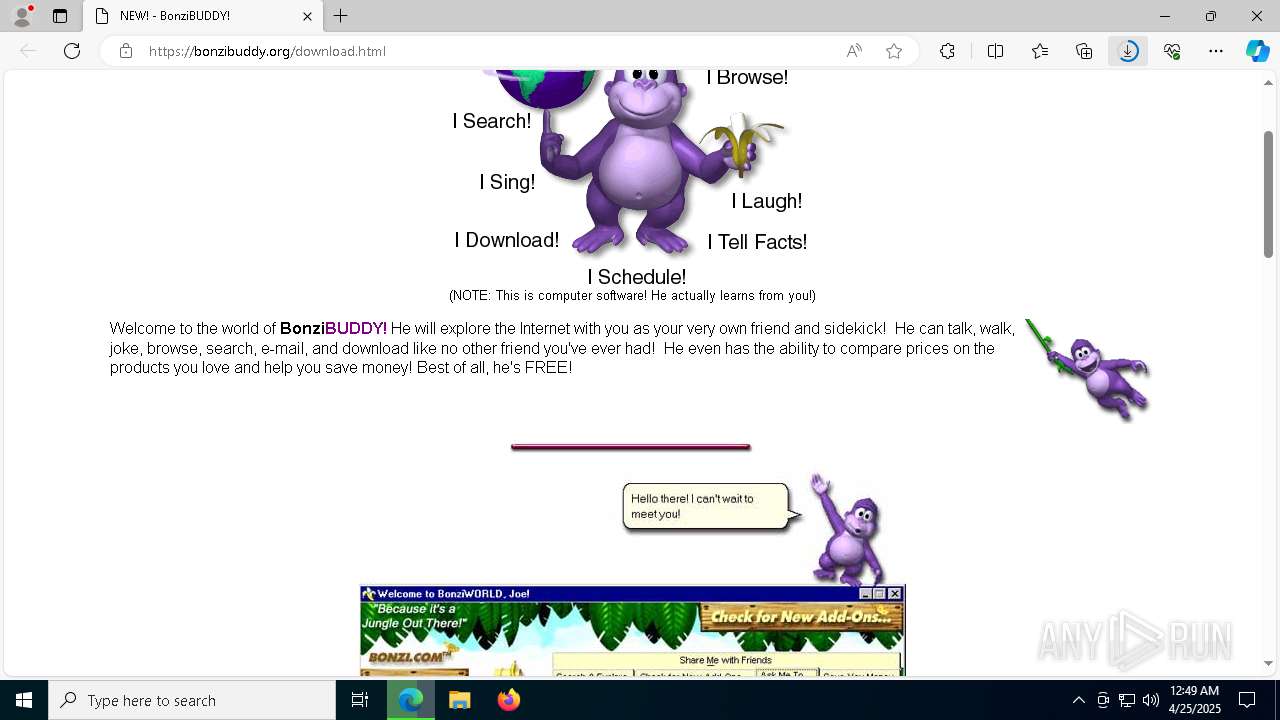
Task: Open the Windows Start menu
Action: pos(24,700)
